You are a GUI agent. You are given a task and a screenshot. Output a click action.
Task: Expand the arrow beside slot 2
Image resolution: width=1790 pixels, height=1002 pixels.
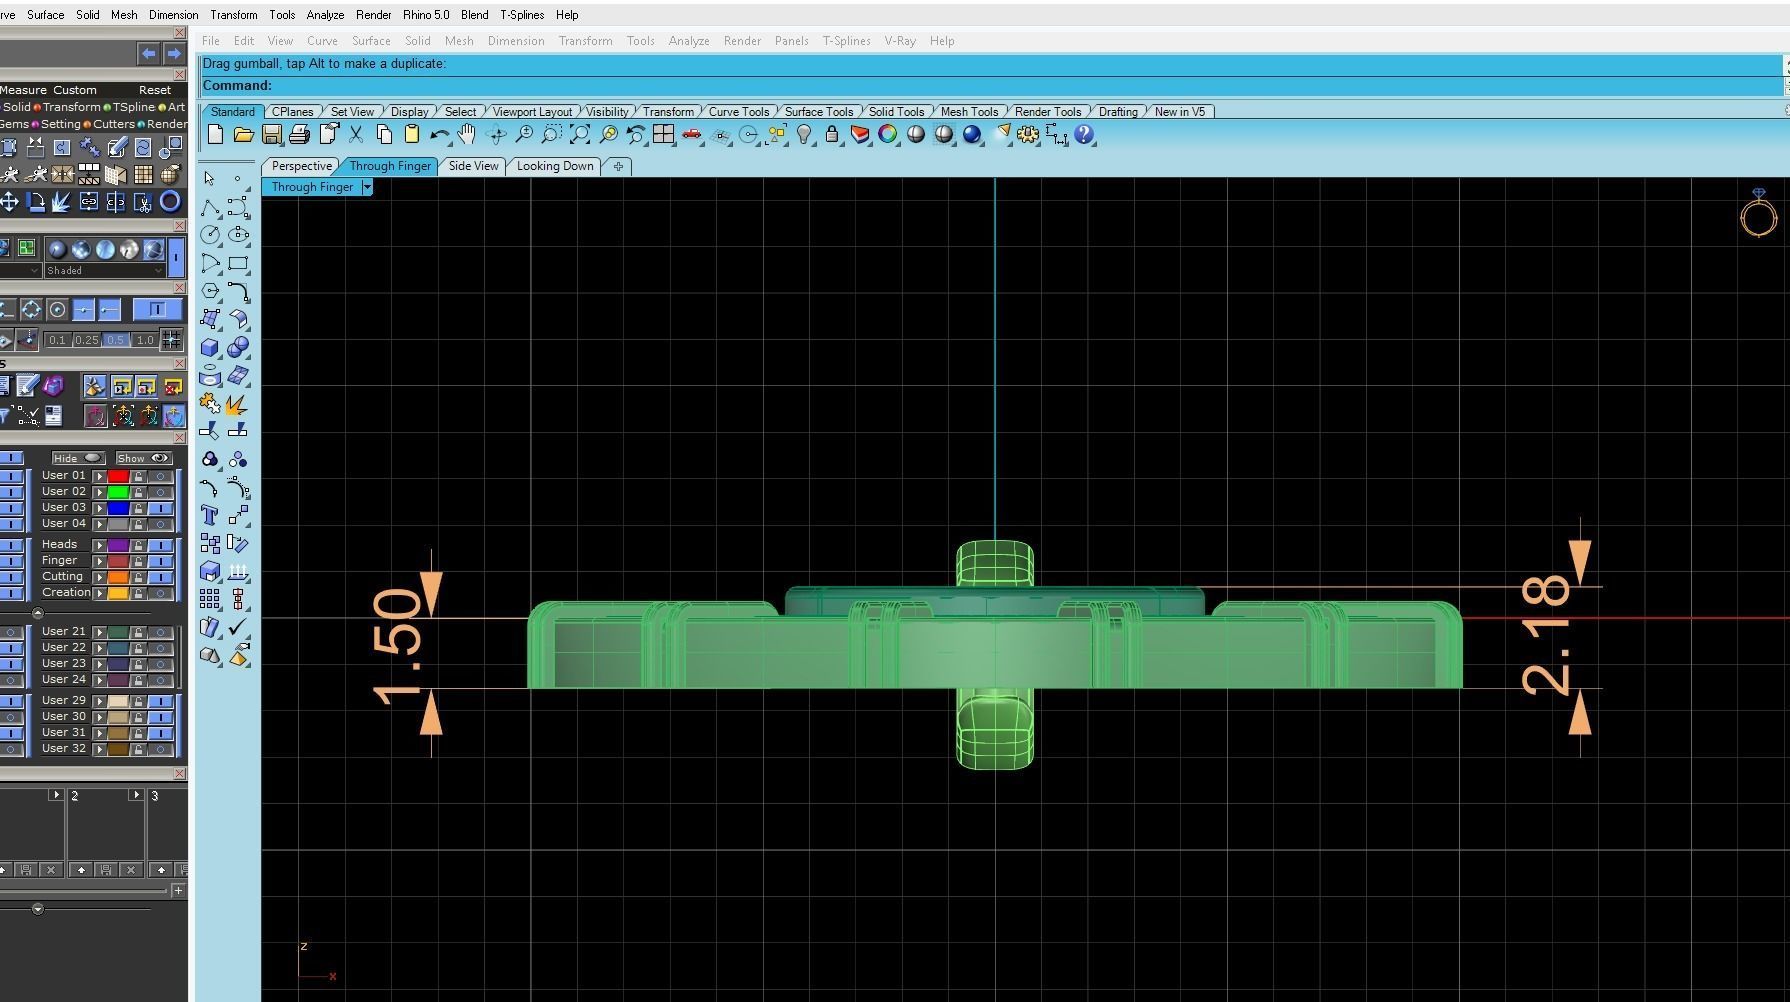click(x=136, y=795)
